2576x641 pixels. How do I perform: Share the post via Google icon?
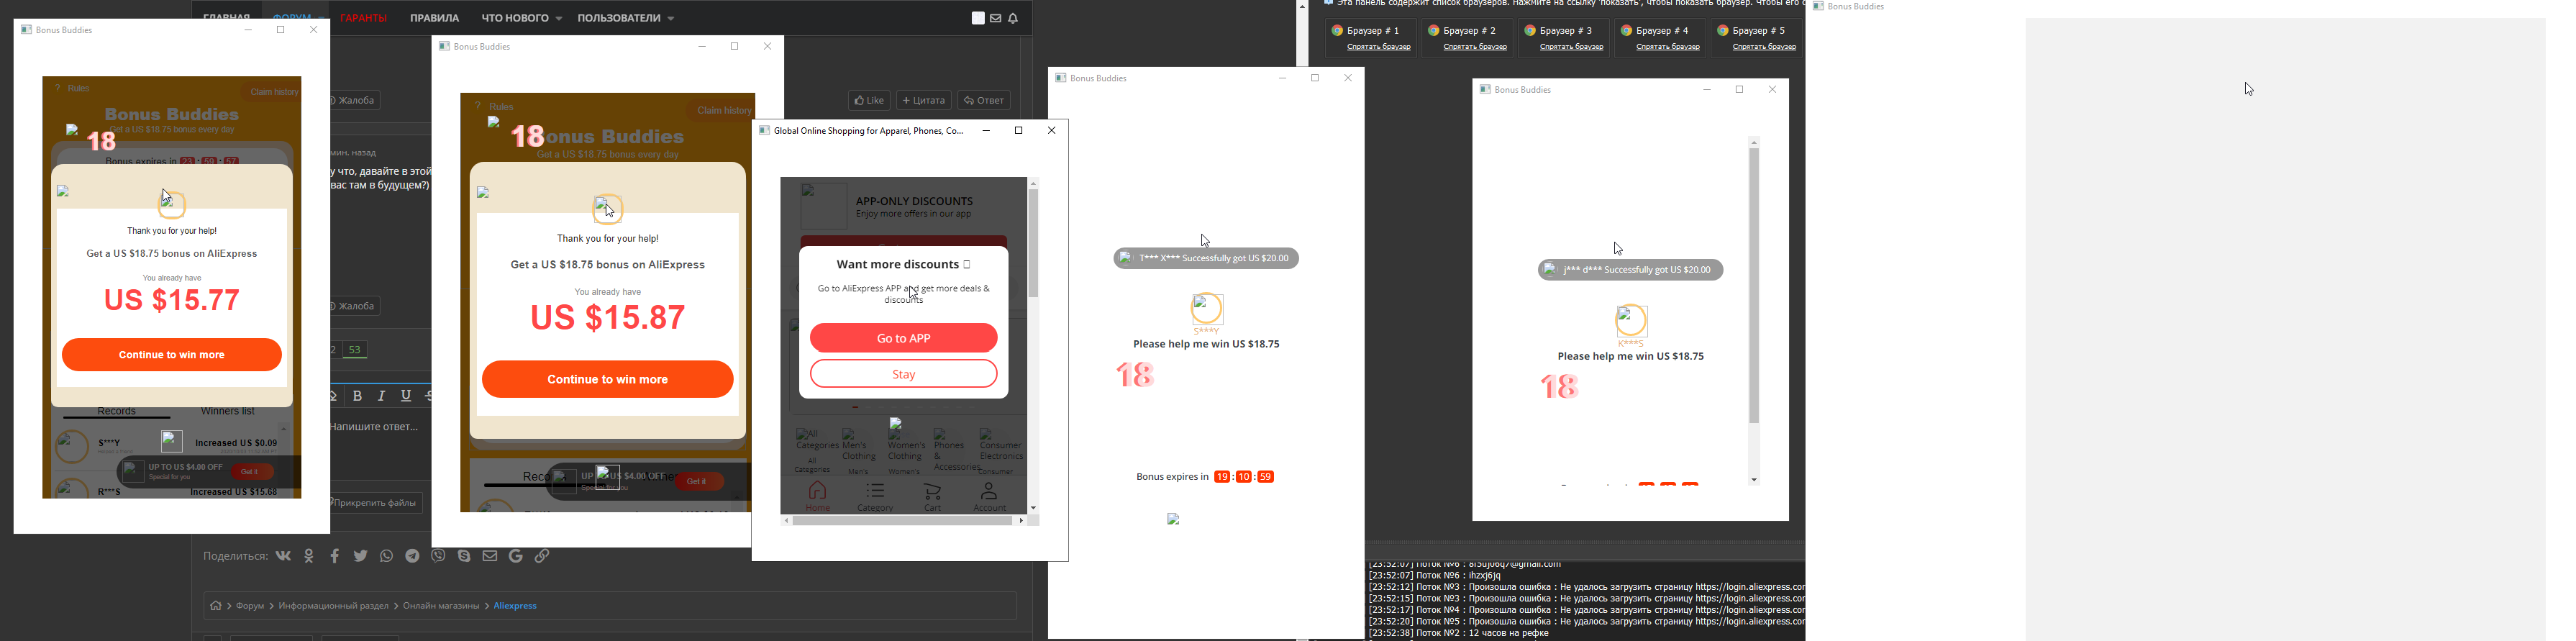(516, 556)
